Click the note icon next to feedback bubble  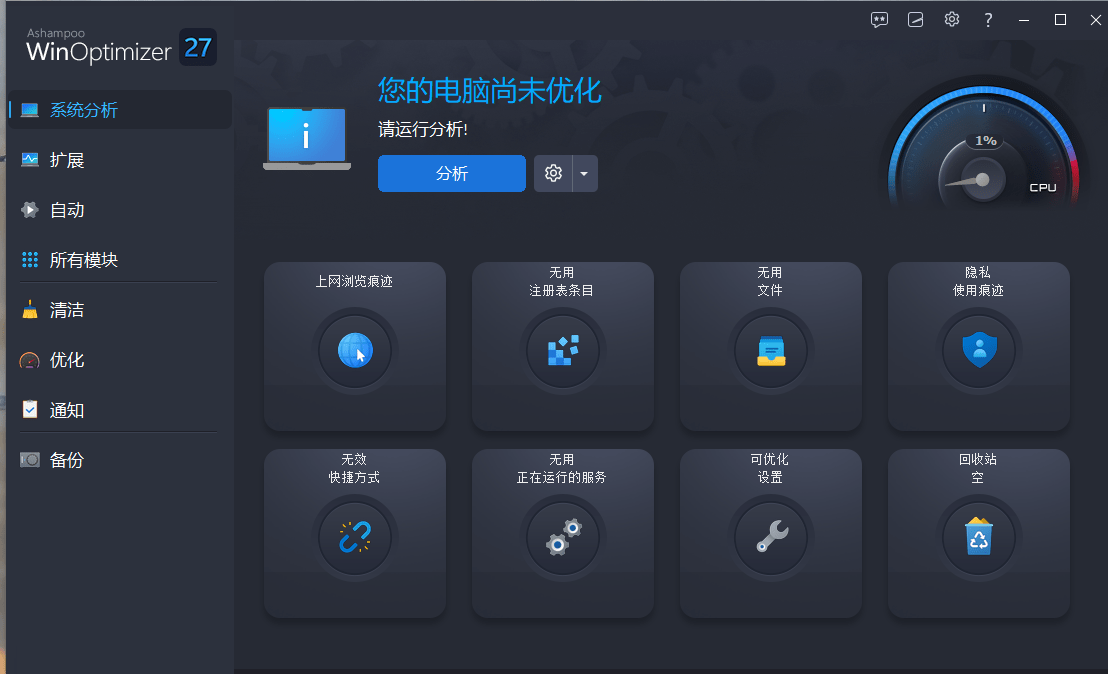[915, 19]
